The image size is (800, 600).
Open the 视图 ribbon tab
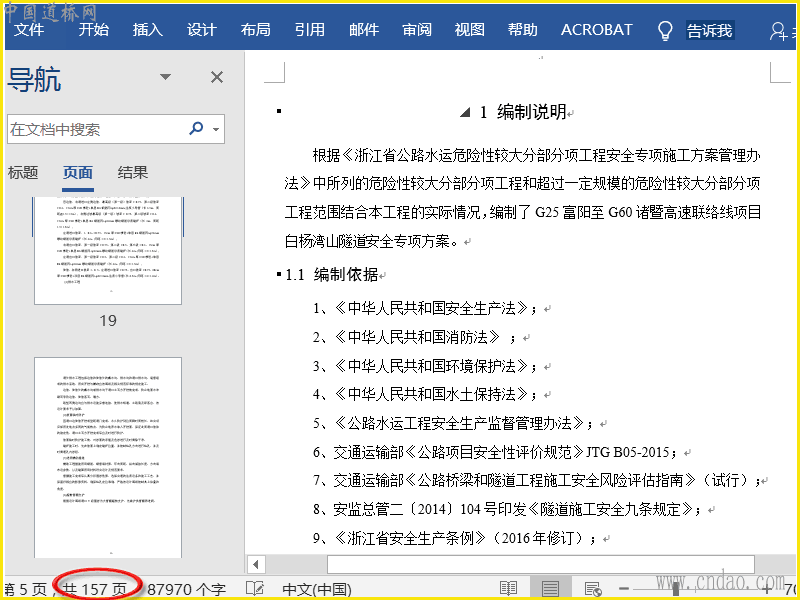pyautogui.click(x=469, y=30)
